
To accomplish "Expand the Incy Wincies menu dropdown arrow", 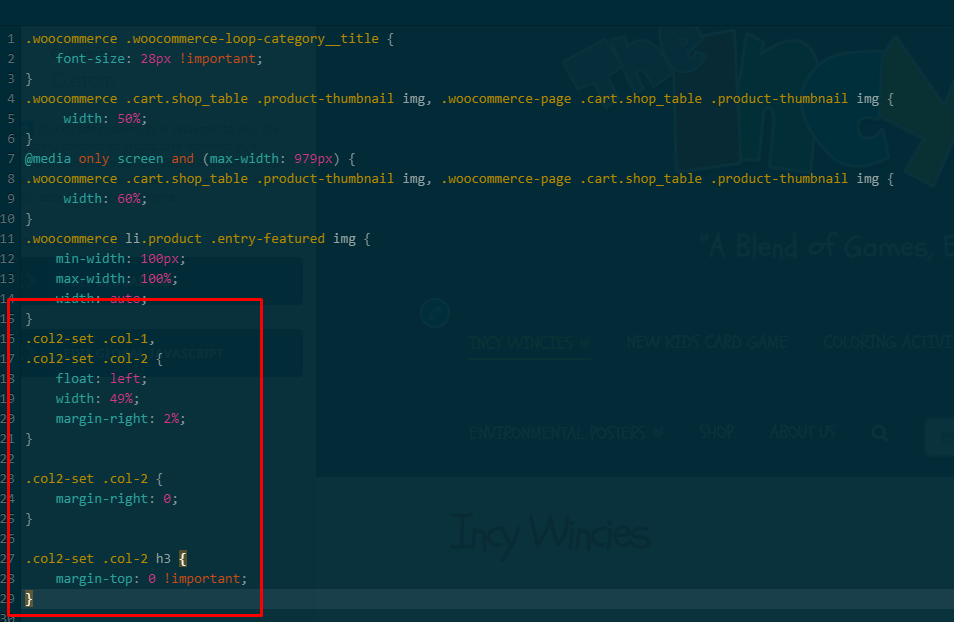I will pos(584,344).
